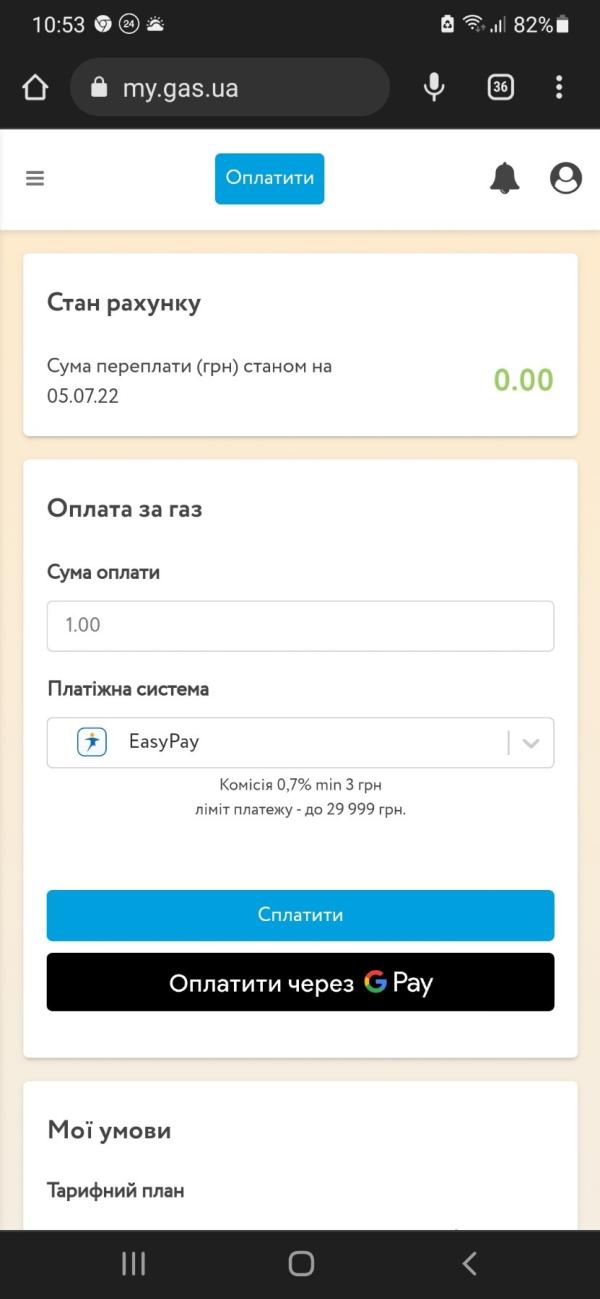Tap the EasyPay logo in payment selector
600x1299 pixels.
[92, 742]
